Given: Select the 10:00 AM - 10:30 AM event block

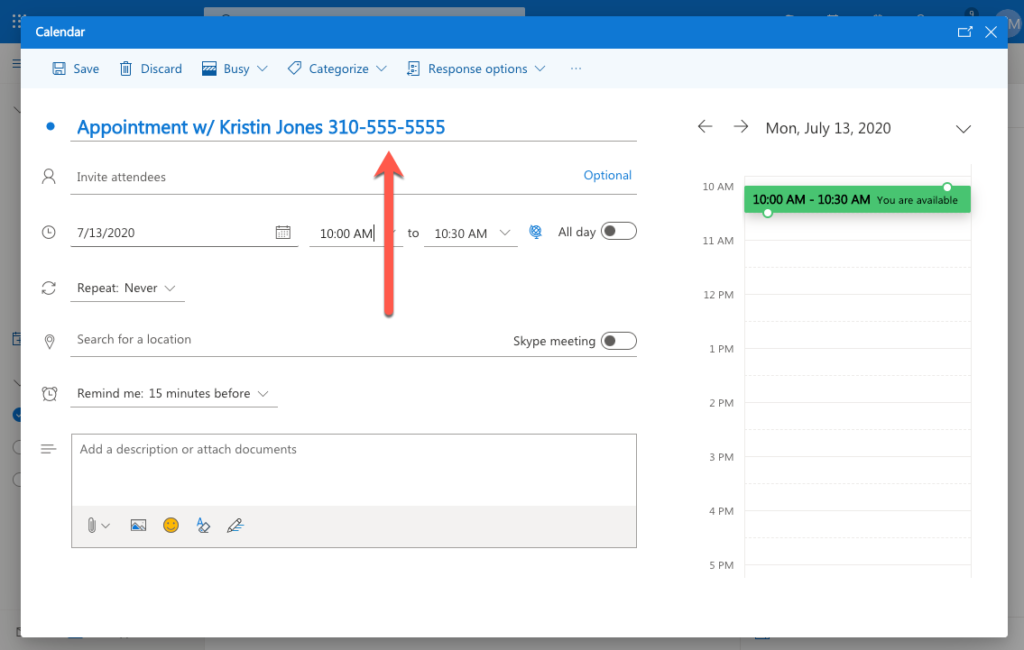Looking at the screenshot, I should (x=856, y=198).
